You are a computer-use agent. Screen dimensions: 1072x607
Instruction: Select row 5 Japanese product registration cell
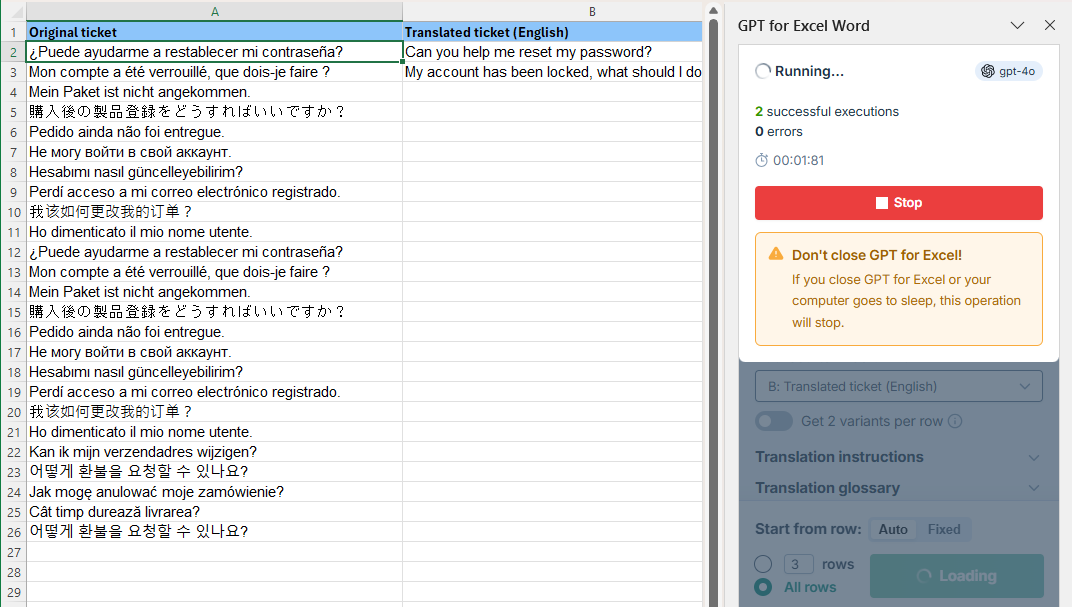click(x=215, y=112)
